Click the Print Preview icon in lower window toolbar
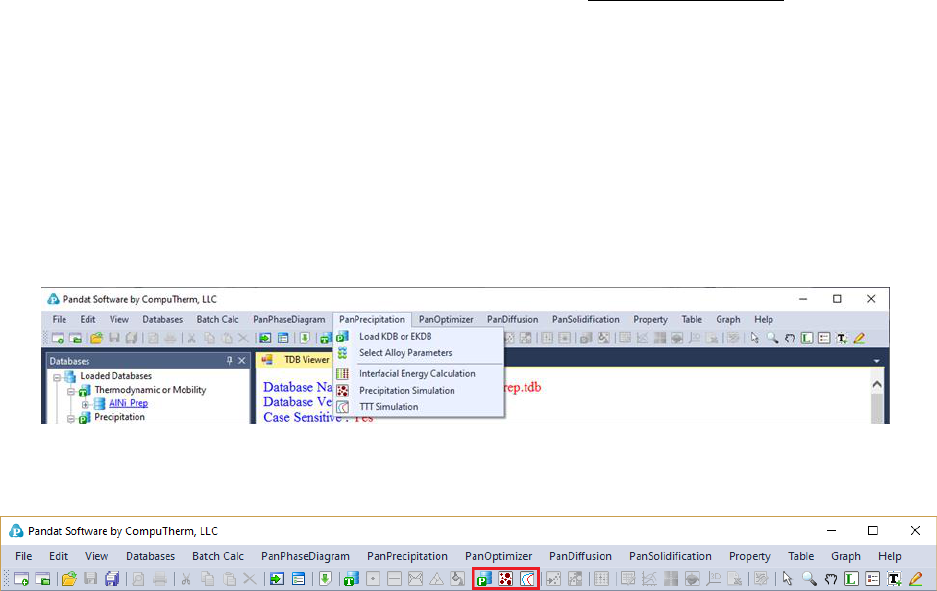Image resolution: width=937 pixels, height=591 pixels. [x=138, y=578]
